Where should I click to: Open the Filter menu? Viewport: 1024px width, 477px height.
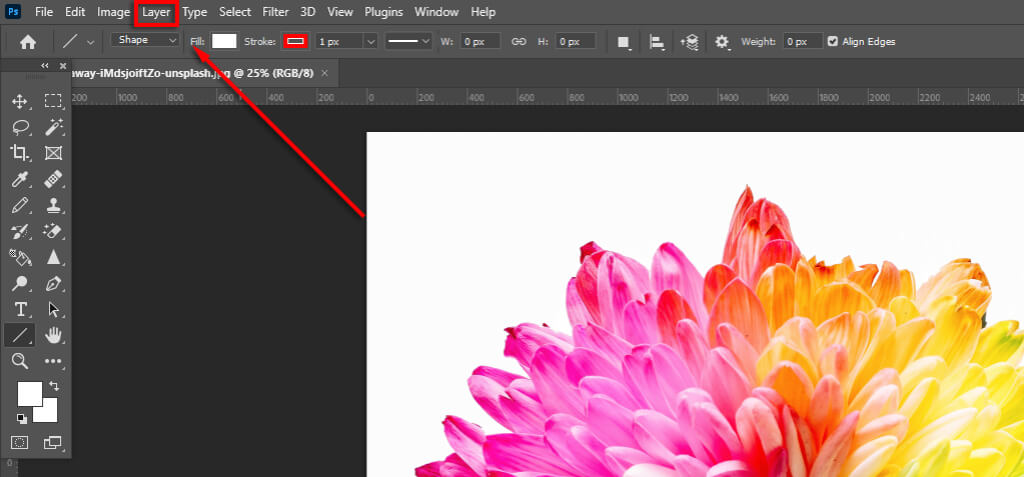click(x=275, y=12)
